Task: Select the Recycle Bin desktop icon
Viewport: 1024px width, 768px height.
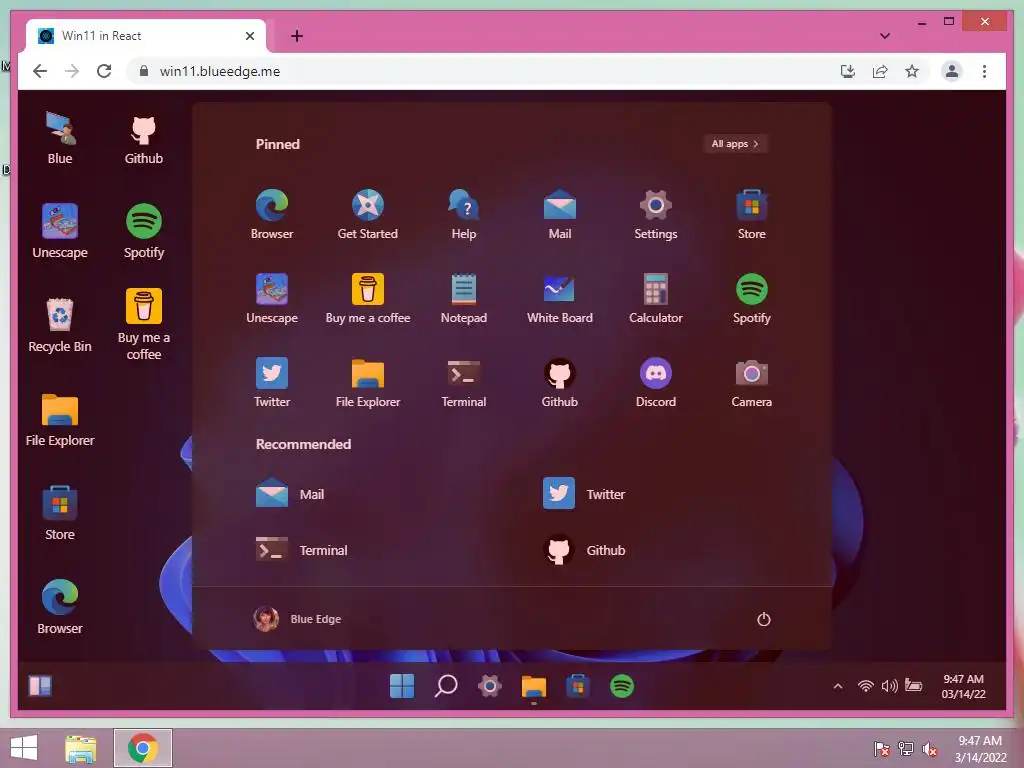Action: pos(59,326)
